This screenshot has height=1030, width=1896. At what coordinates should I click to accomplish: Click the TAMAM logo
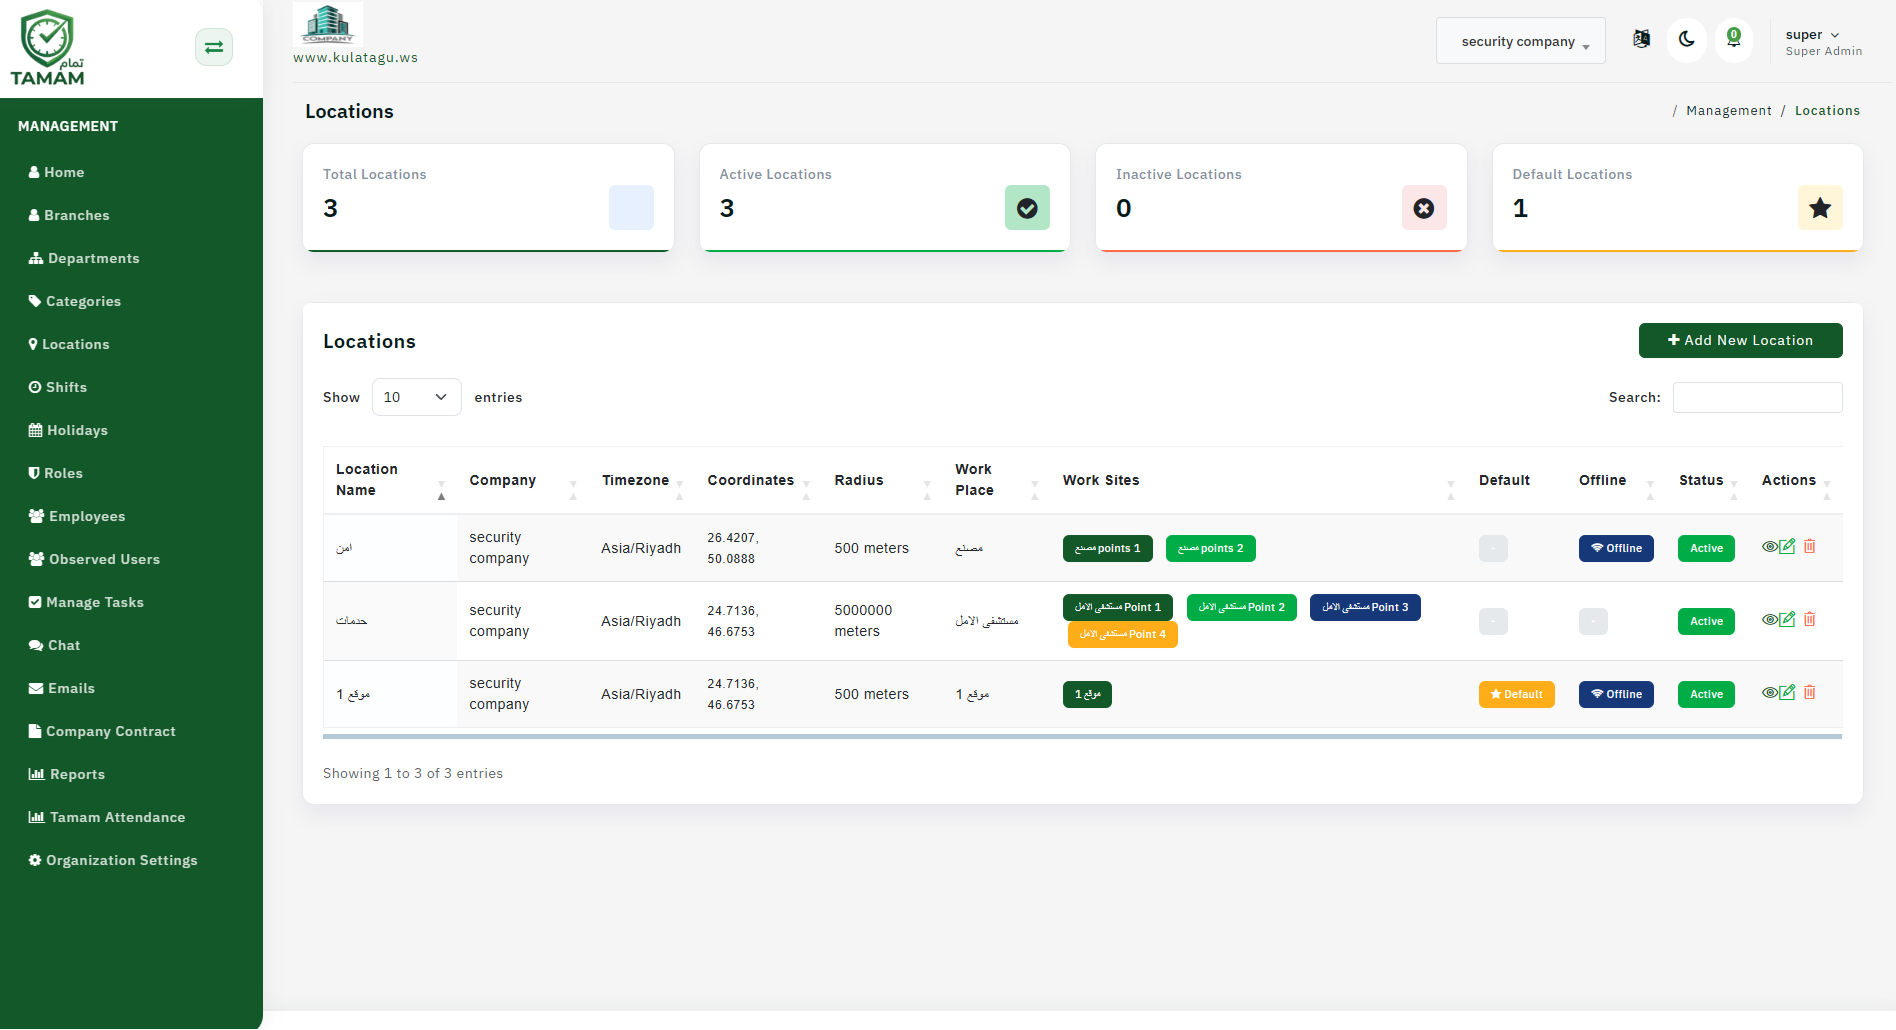[x=47, y=48]
